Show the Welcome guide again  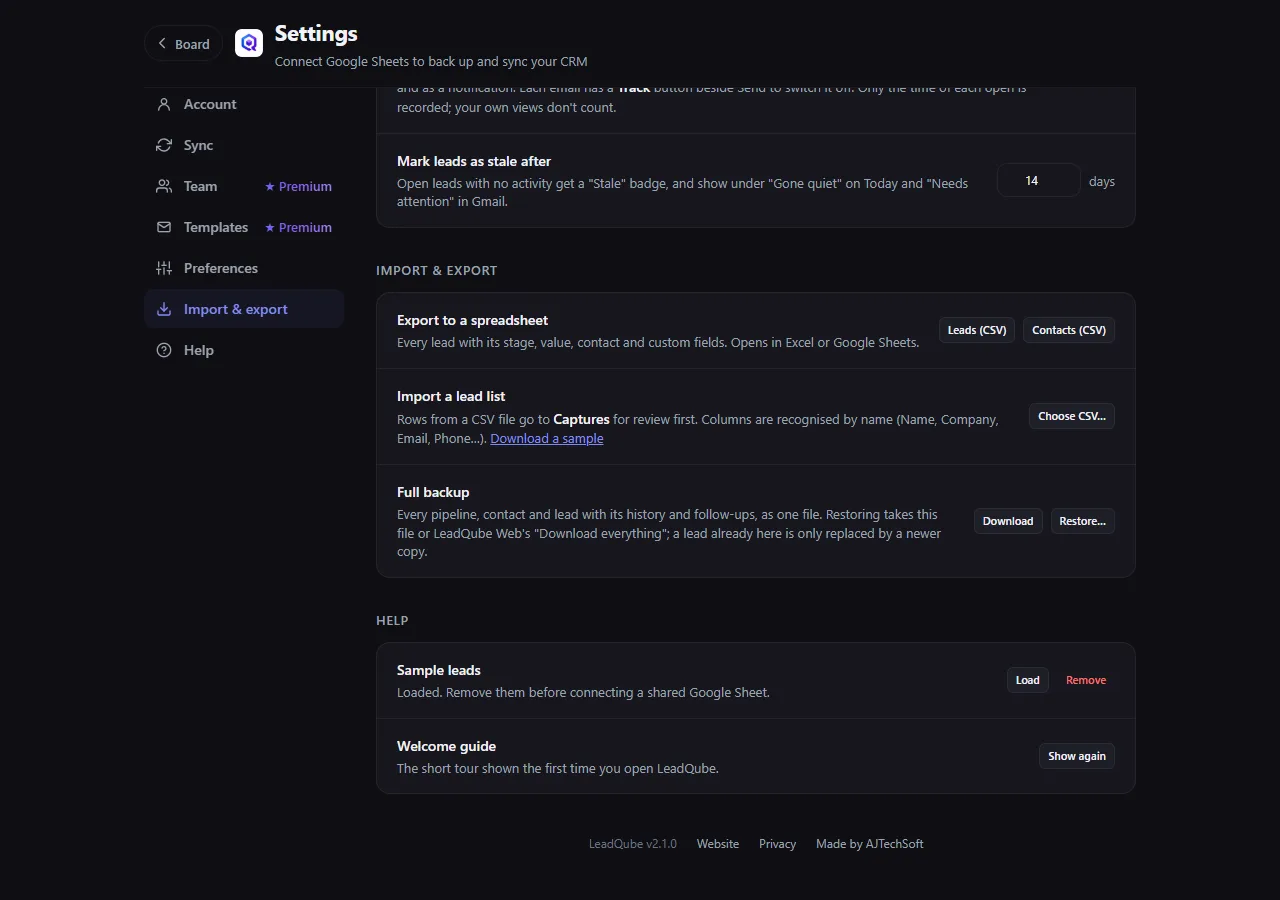(1077, 756)
